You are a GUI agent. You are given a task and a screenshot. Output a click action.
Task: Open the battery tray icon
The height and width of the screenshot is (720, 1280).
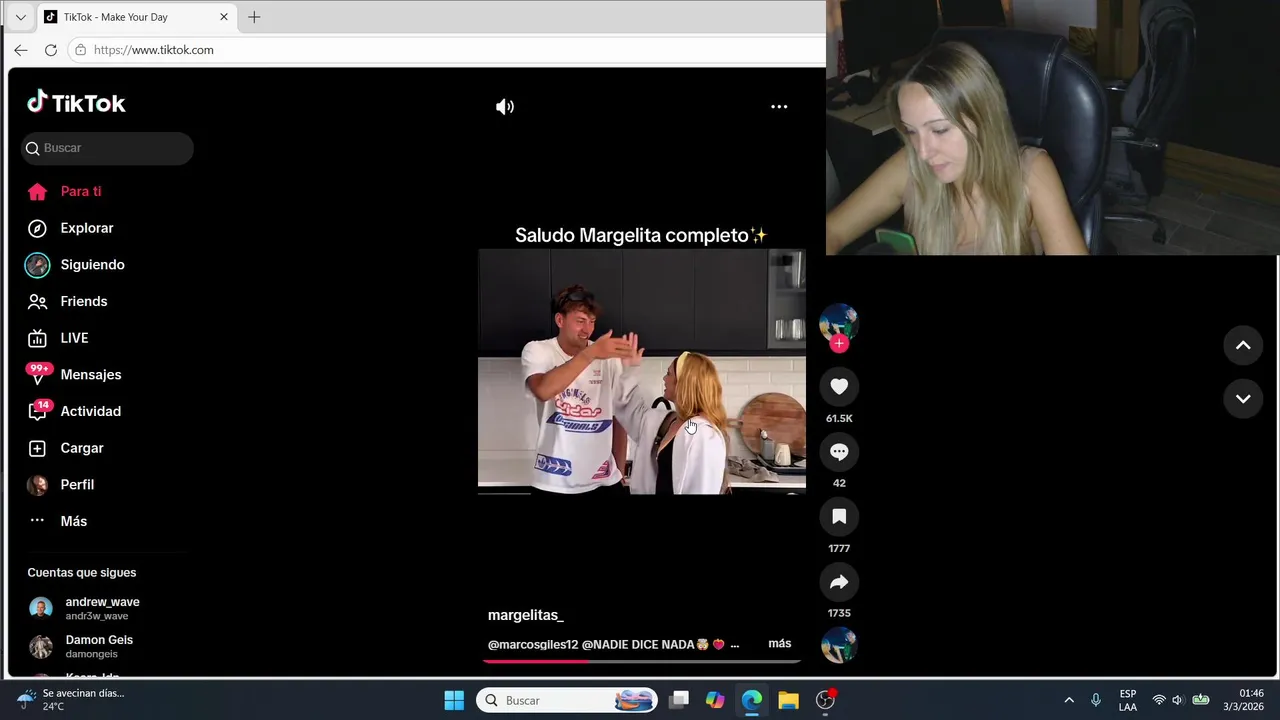[1201, 700]
